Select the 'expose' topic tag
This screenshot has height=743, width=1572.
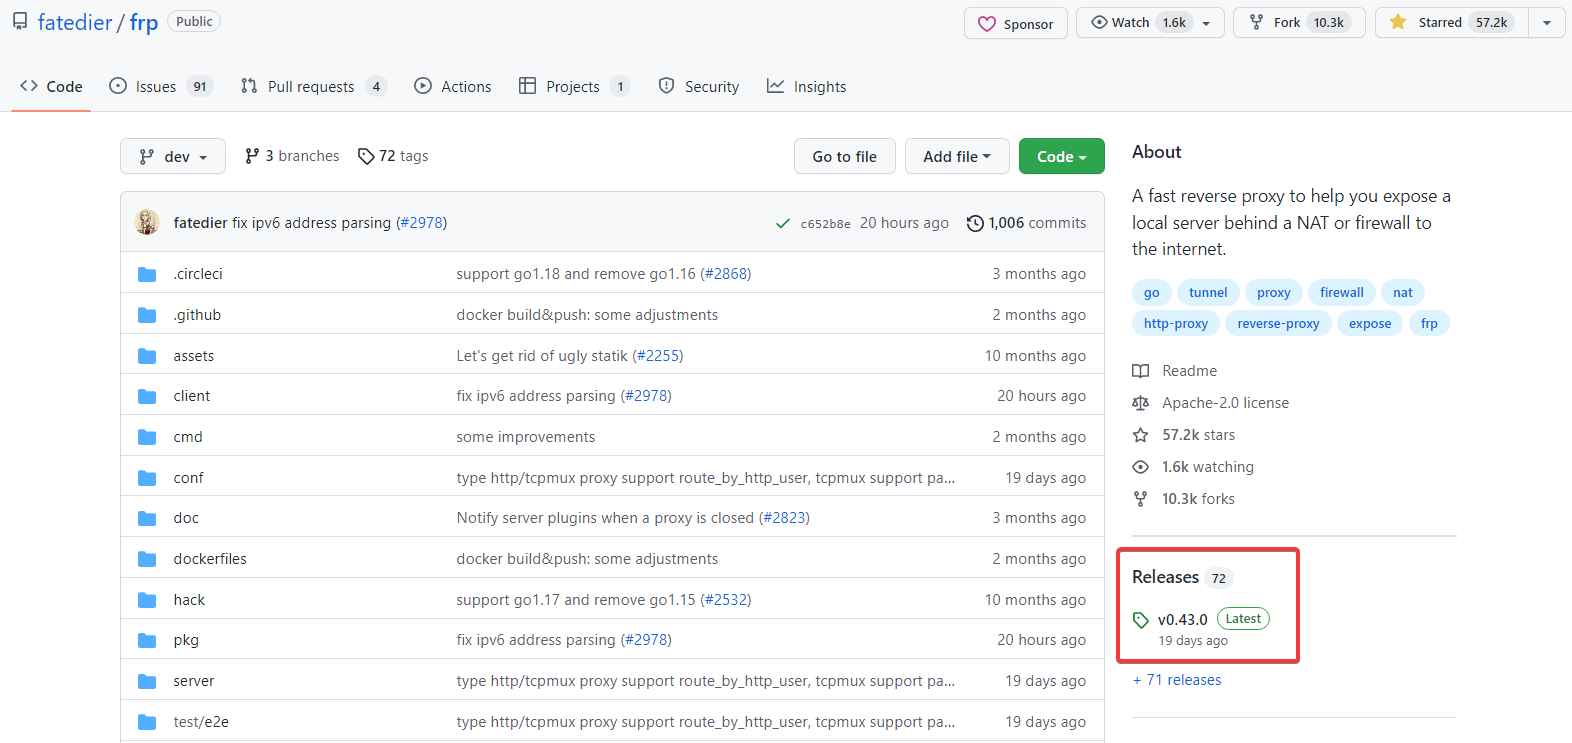point(1370,324)
